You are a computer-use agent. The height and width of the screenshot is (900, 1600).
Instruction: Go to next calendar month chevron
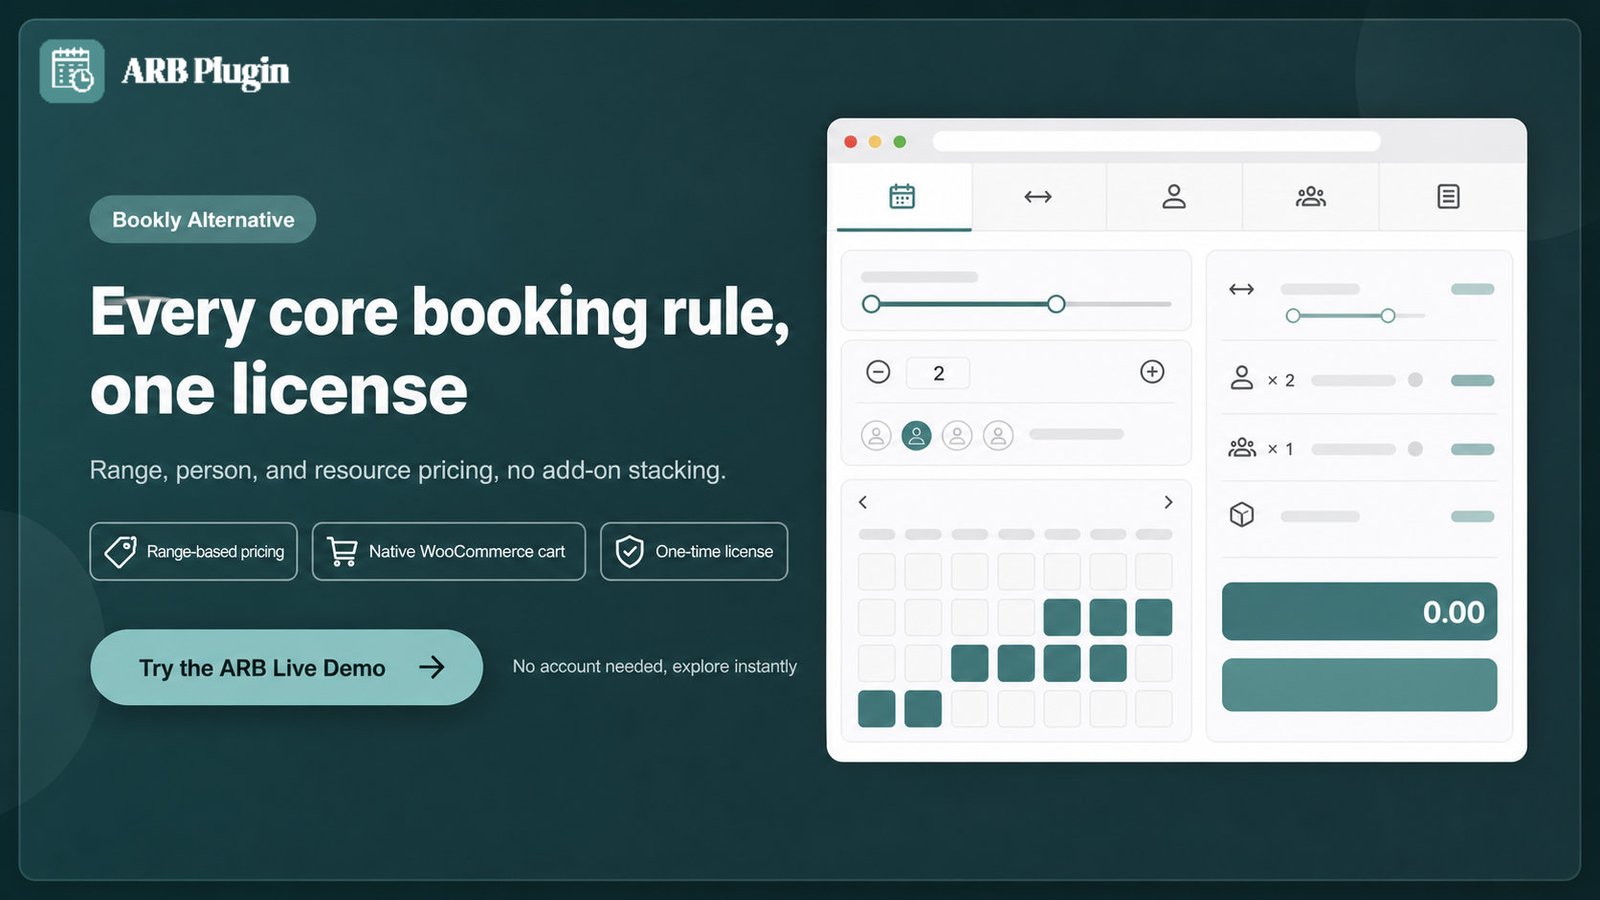point(1168,502)
